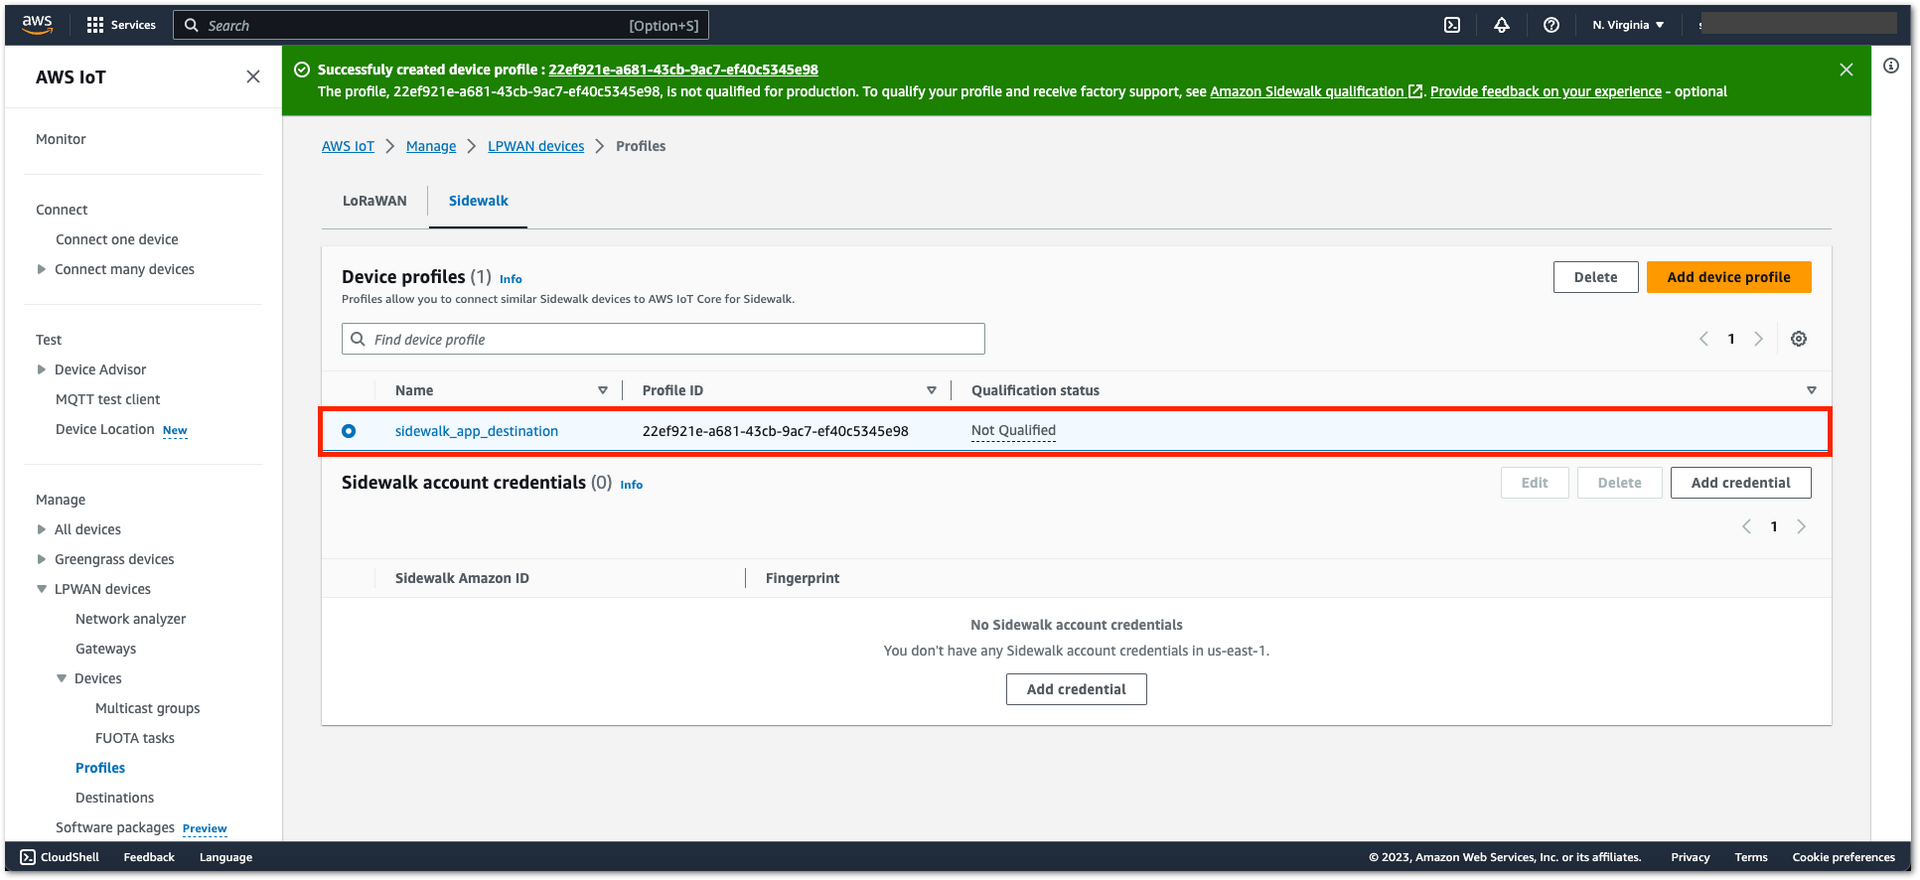The width and height of the screenshot is (1920, 880).
Task: Close the AWS IoT navigation panel
Action: 253,77
